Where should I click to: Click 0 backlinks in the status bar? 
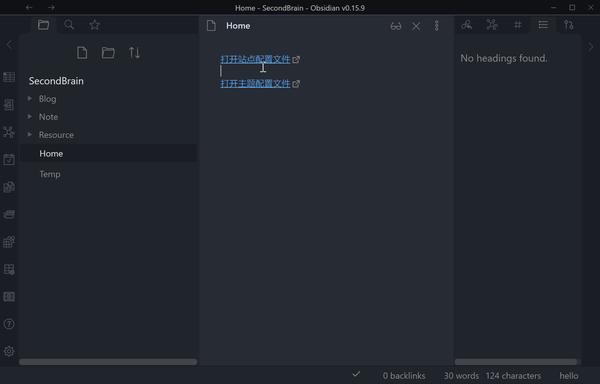pyautogui.click(x=404, y=376)
